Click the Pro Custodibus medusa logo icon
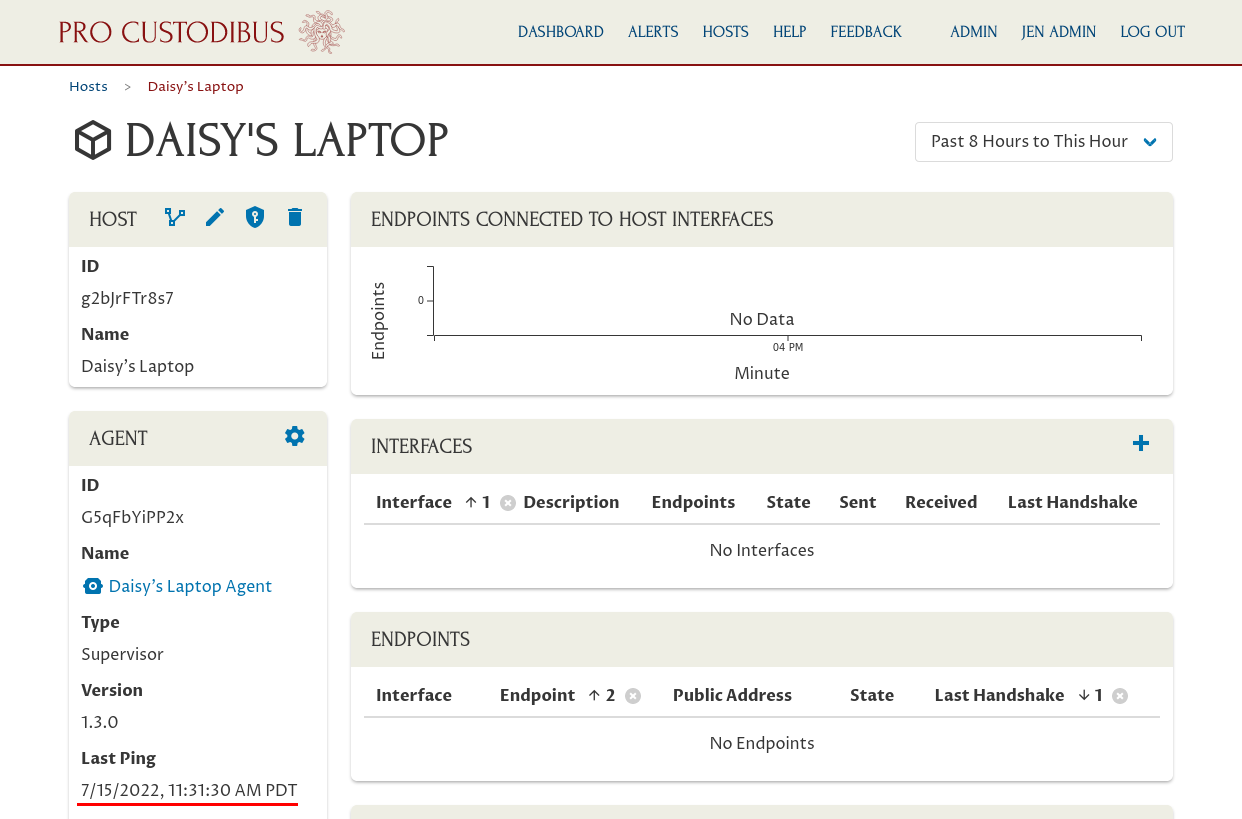The image size is (1242, 819). [x=322, y=32]
